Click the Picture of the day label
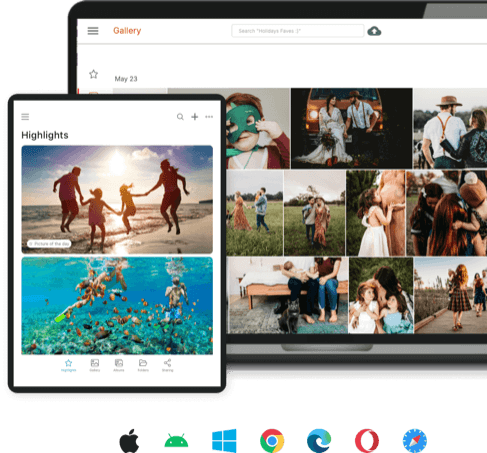The image size is (487, 453). tap(49, 244)
